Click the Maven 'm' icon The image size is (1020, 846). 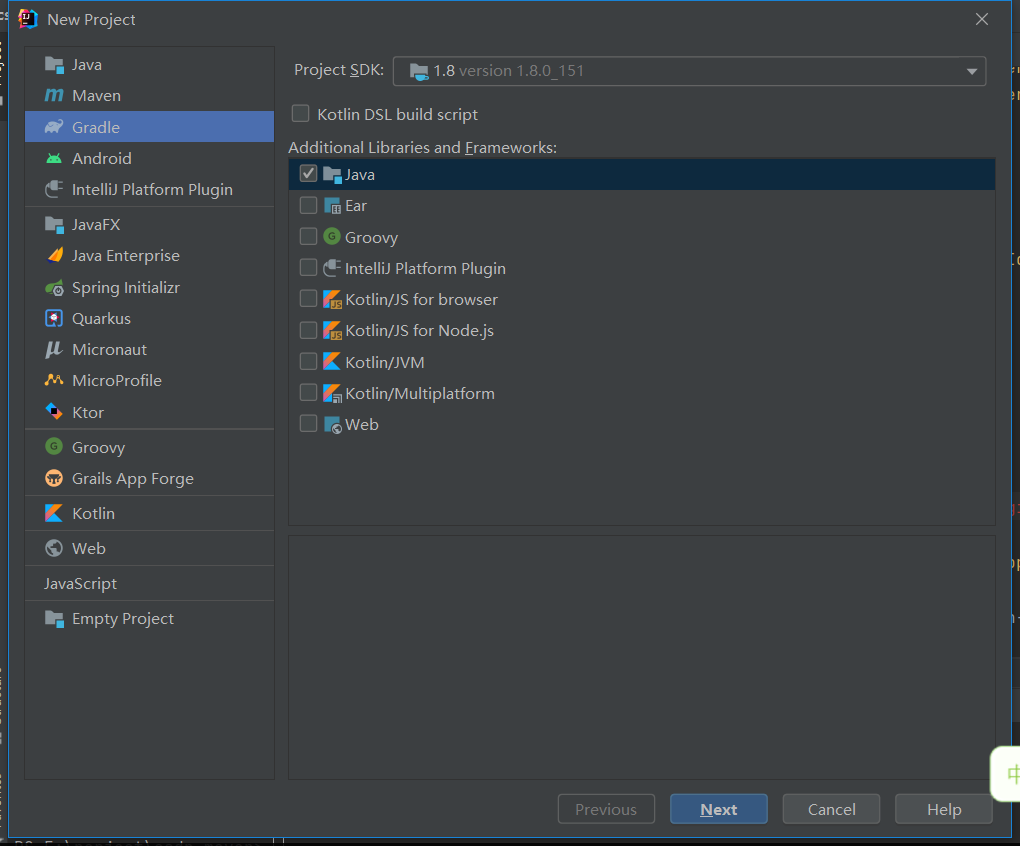click(54, 96)
